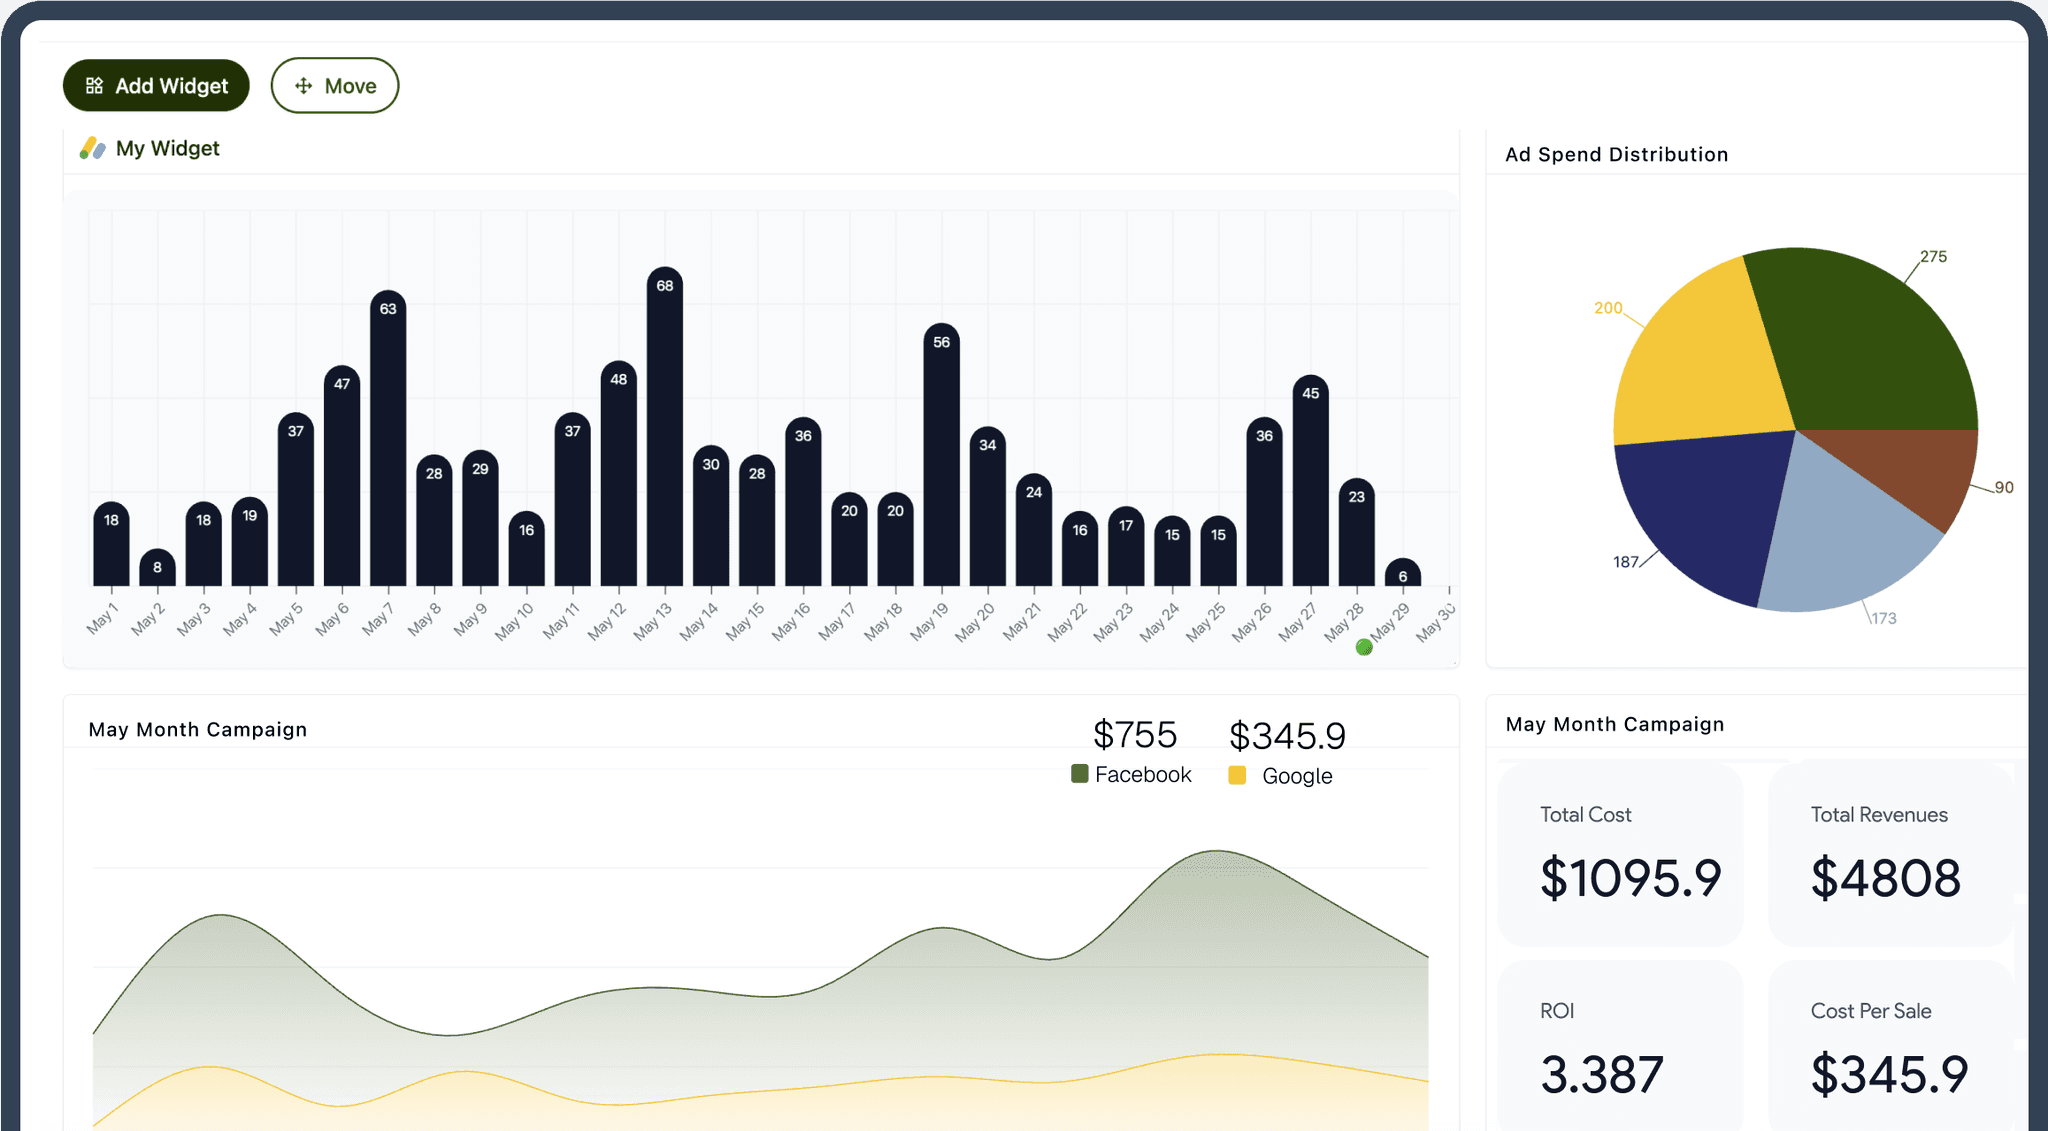This screenshot has width=2048, height=1131.
Task: Click the My Widget logo icon
Action: 93,148
